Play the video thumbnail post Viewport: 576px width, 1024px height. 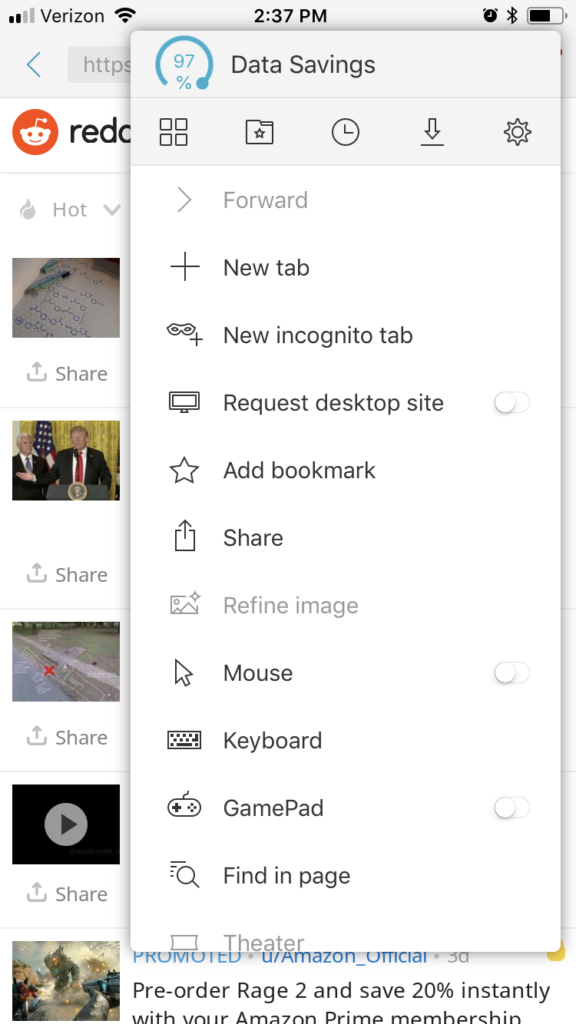[x=66, y=824]
